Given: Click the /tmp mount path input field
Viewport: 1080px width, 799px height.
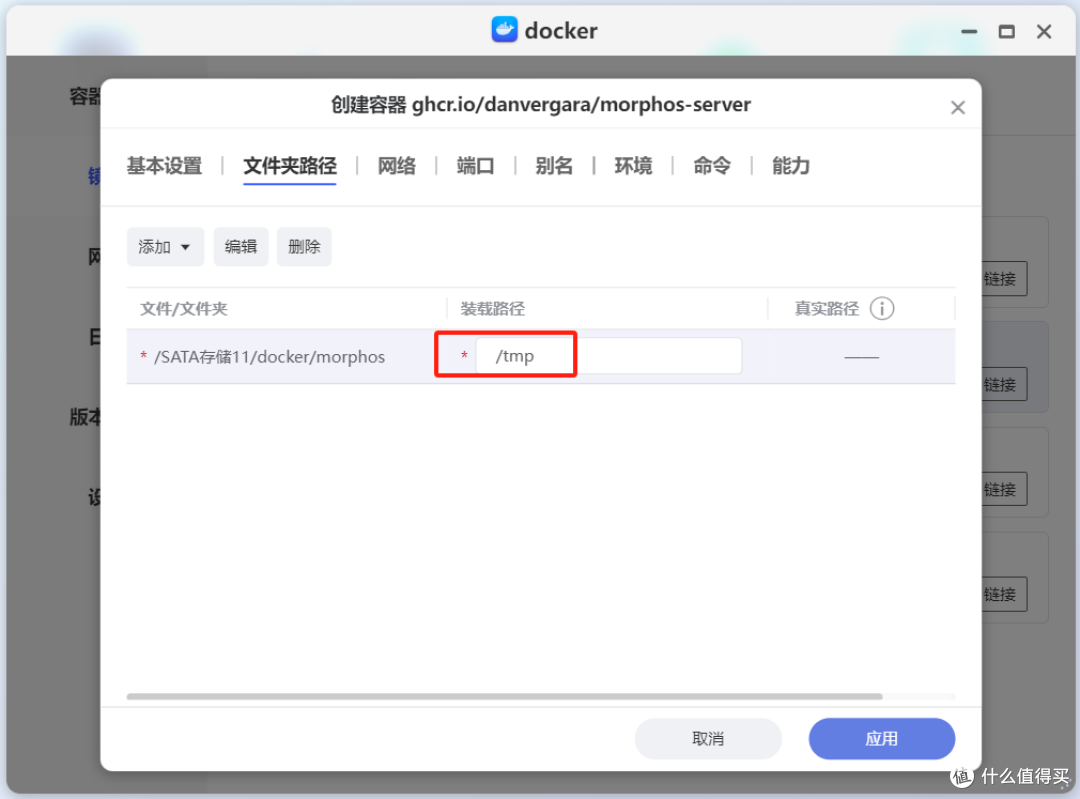Looking at the screenshot, I should pos(609,355).
